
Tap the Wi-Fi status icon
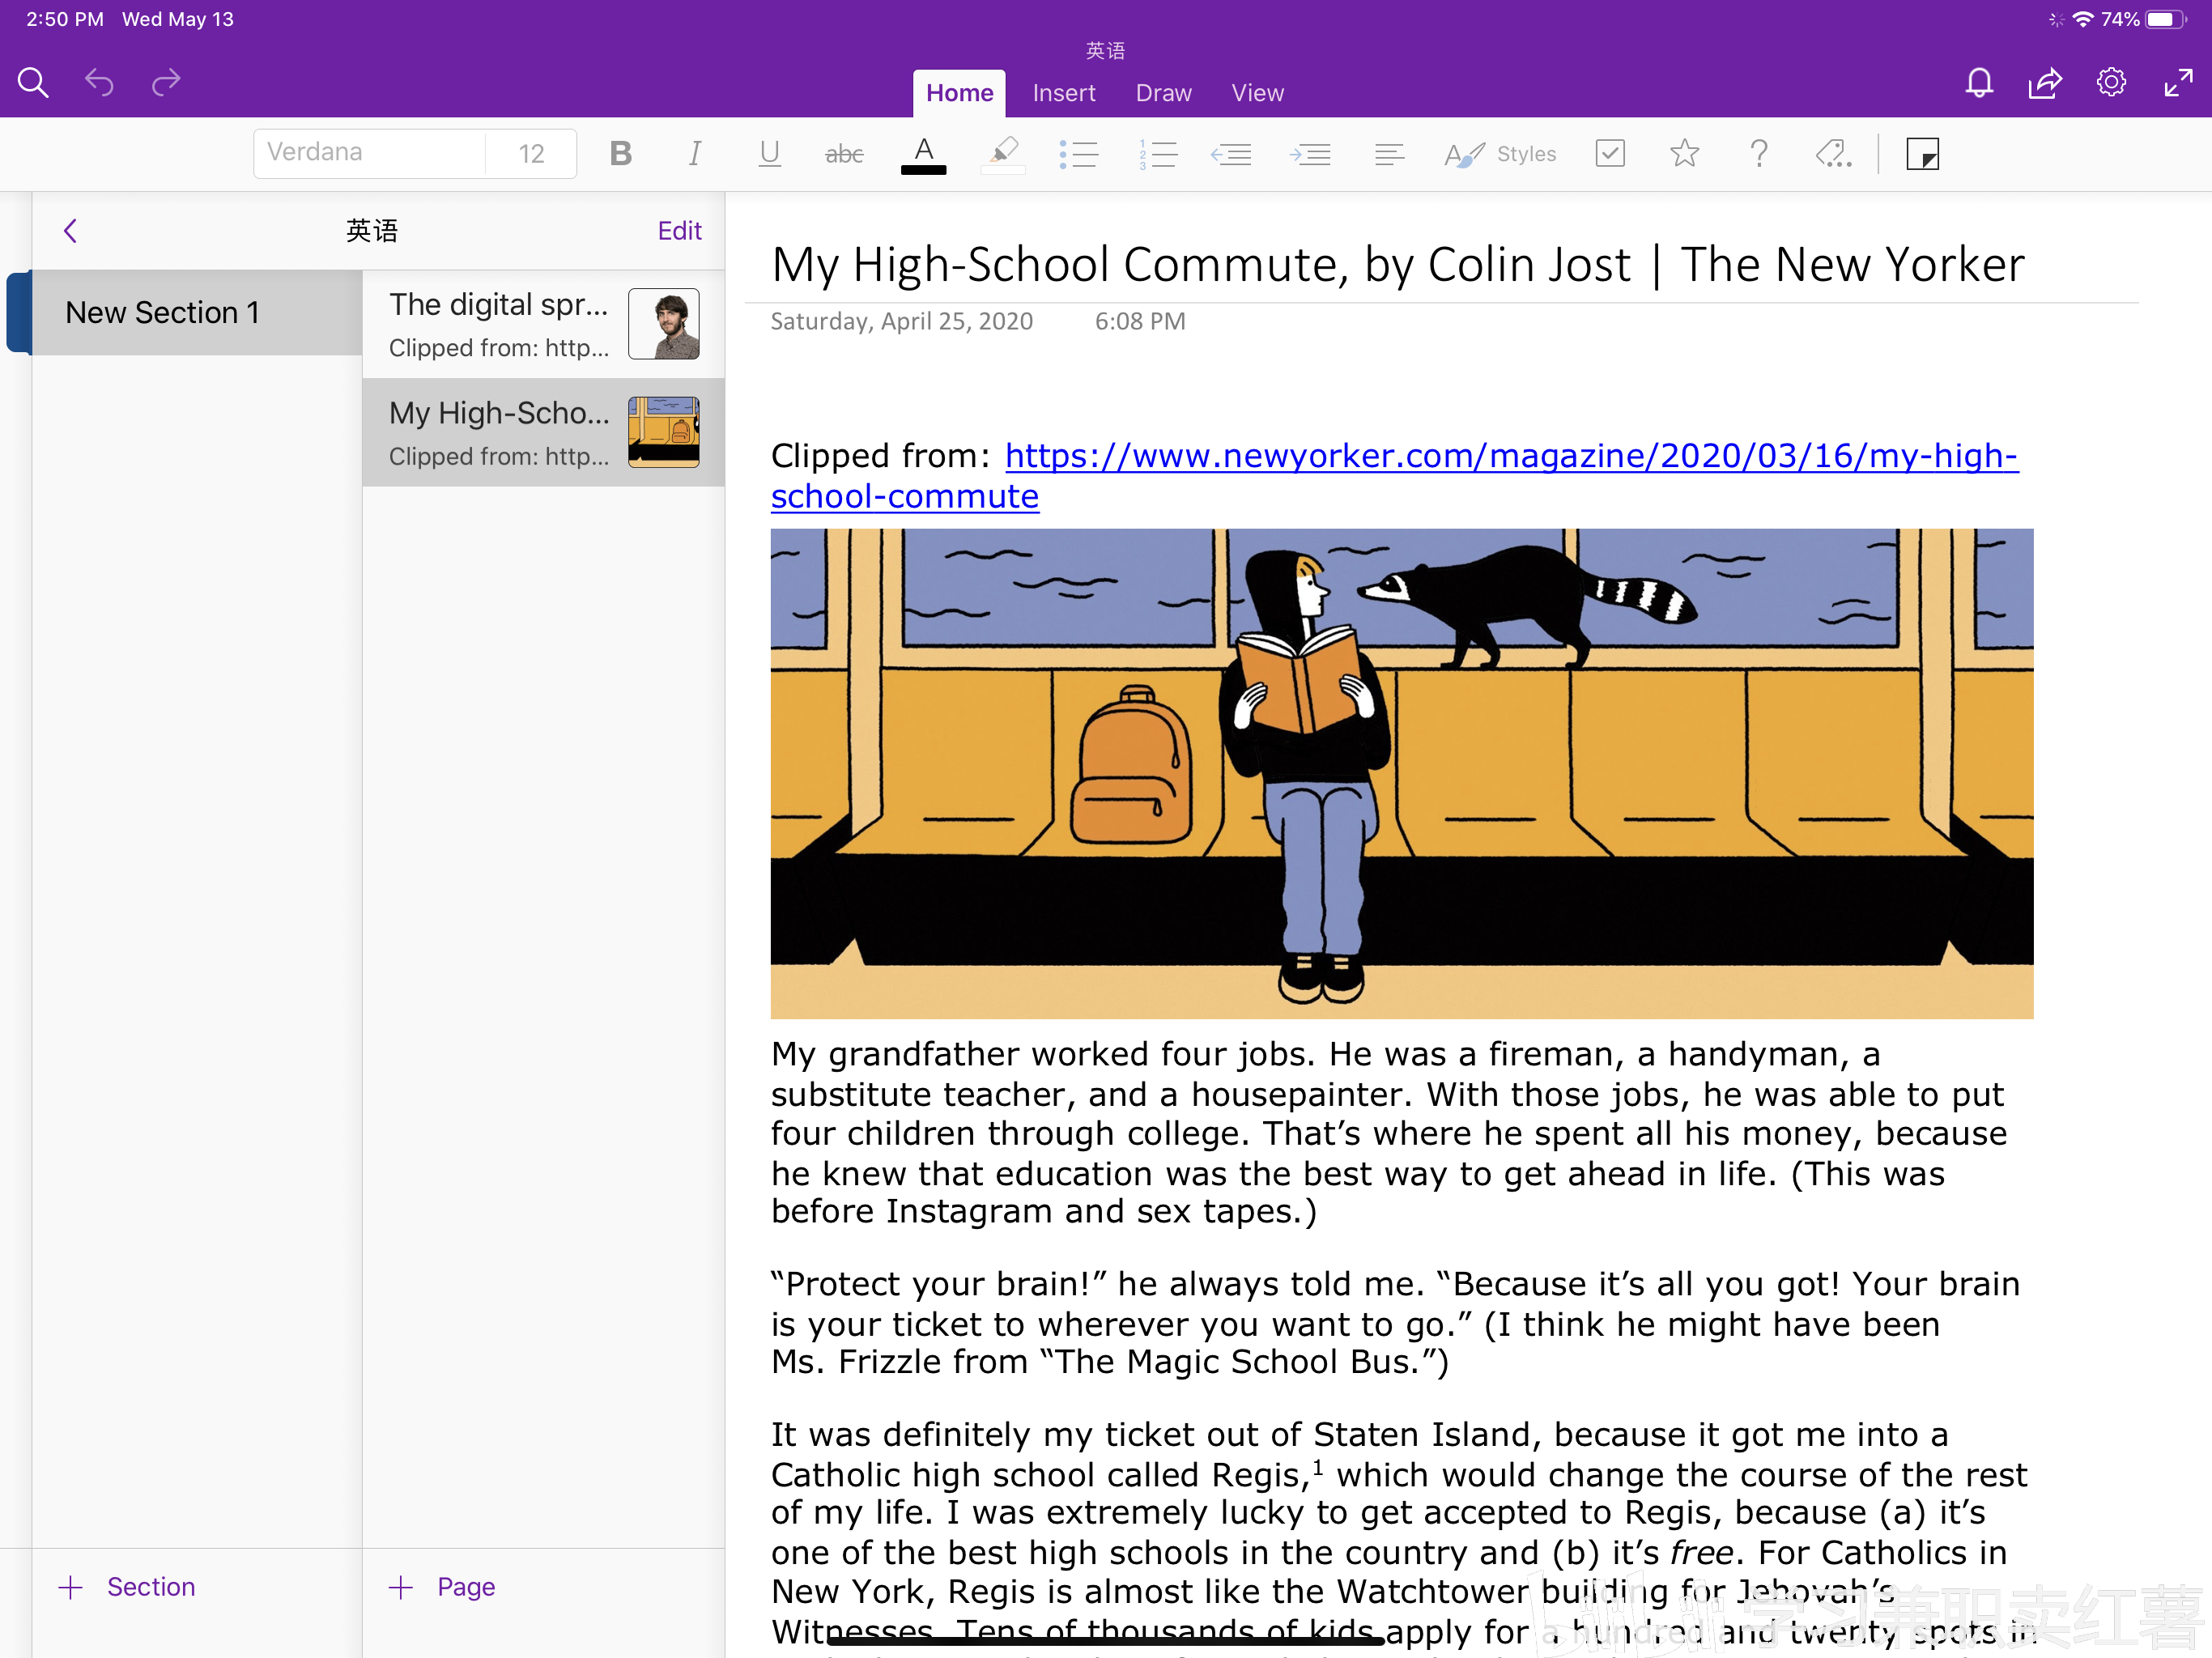(x=2083, y=19)
